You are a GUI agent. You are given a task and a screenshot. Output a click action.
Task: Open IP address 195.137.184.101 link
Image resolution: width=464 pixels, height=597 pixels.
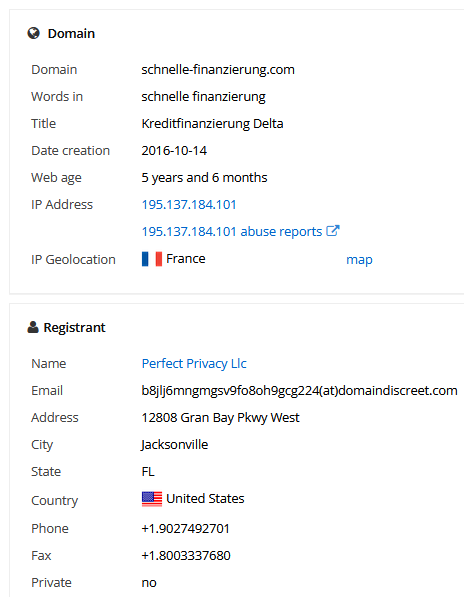point(189,205)
